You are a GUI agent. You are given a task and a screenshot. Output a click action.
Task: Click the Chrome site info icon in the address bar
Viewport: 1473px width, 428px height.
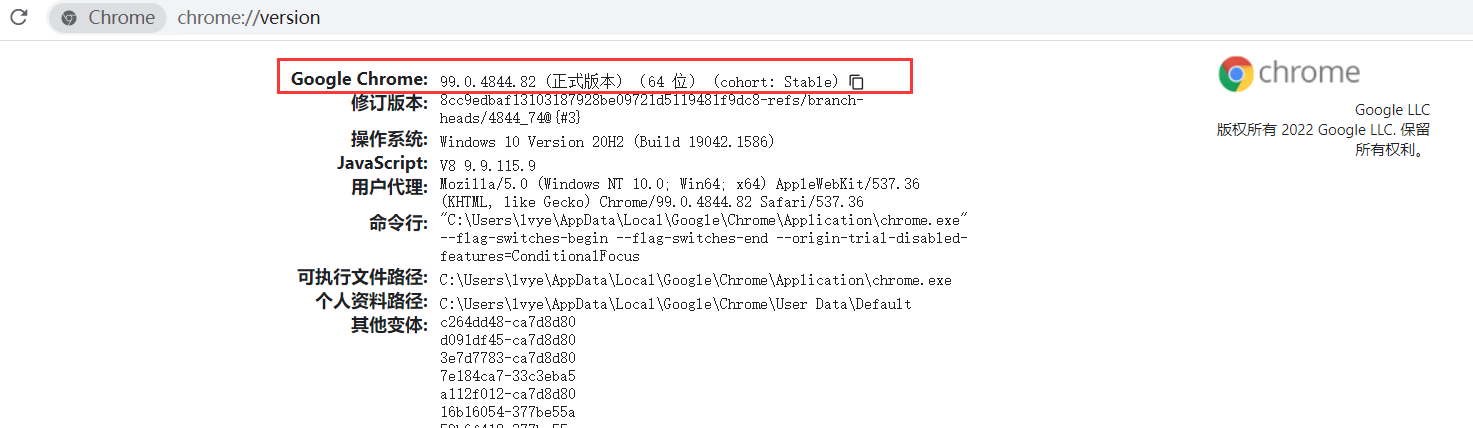[69, 18]
